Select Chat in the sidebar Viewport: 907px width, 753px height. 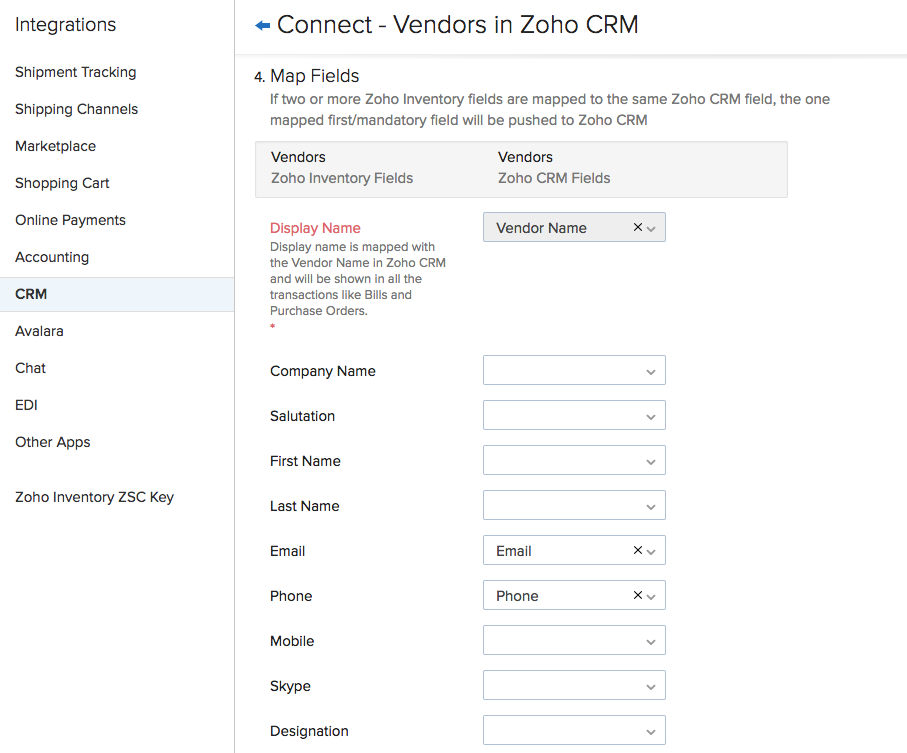pos(30,368)
